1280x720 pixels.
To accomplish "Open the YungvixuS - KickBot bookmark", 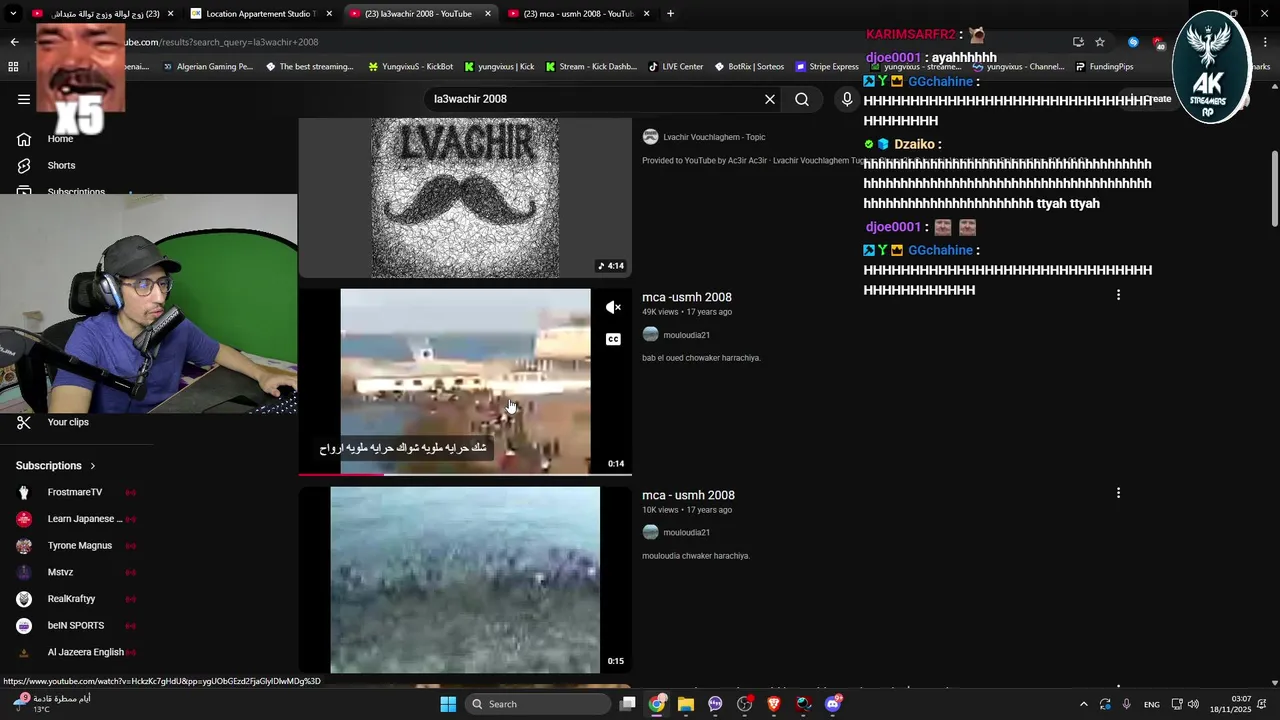I will [x=411, y=67].
